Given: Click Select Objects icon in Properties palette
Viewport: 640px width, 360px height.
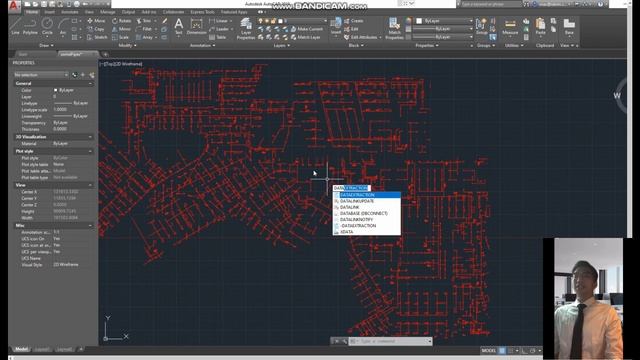Looking at the screenshot, I should 83,75.
